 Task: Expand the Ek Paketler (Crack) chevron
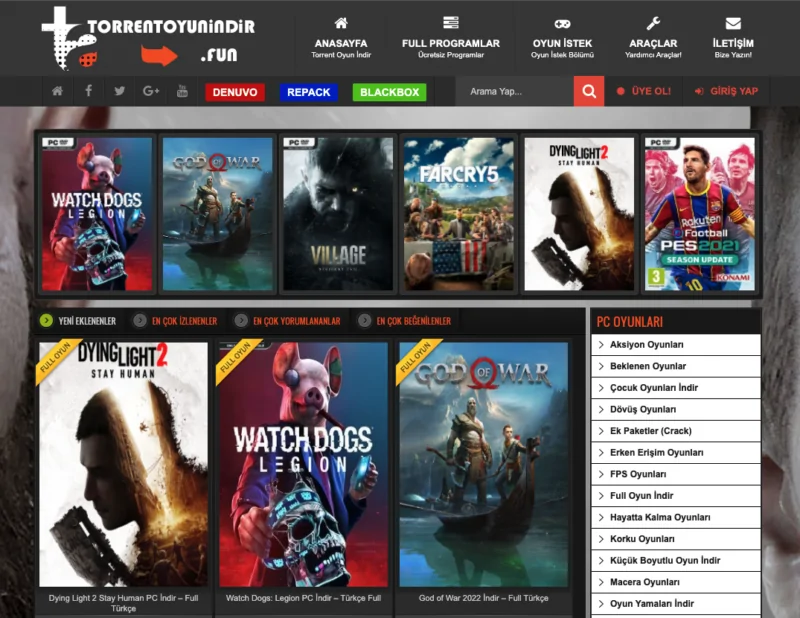tap(601, 431)
